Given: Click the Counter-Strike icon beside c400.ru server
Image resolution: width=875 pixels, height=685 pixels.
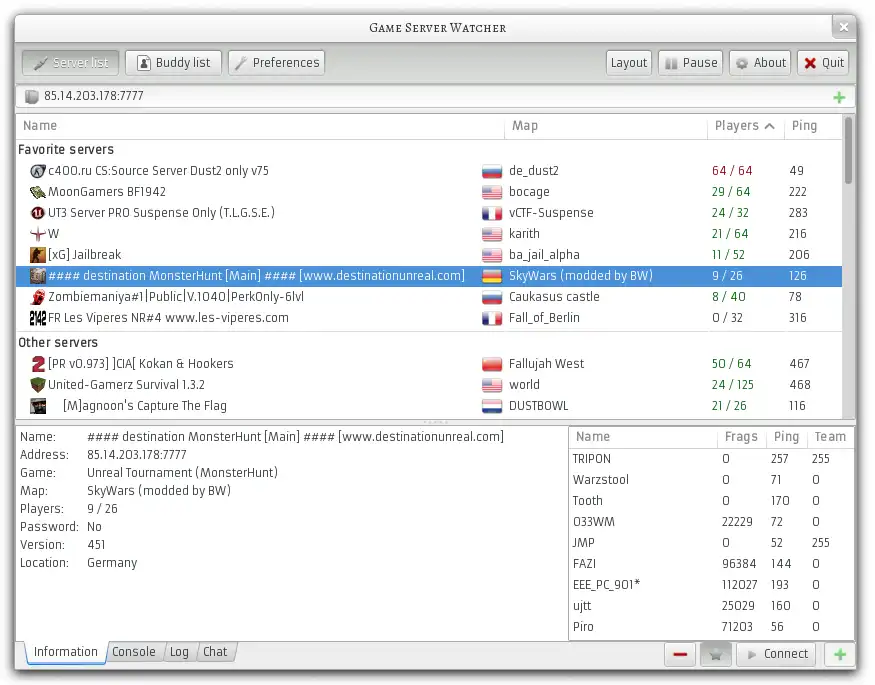Looking at the screenshot, I should [x=37, y=171].
